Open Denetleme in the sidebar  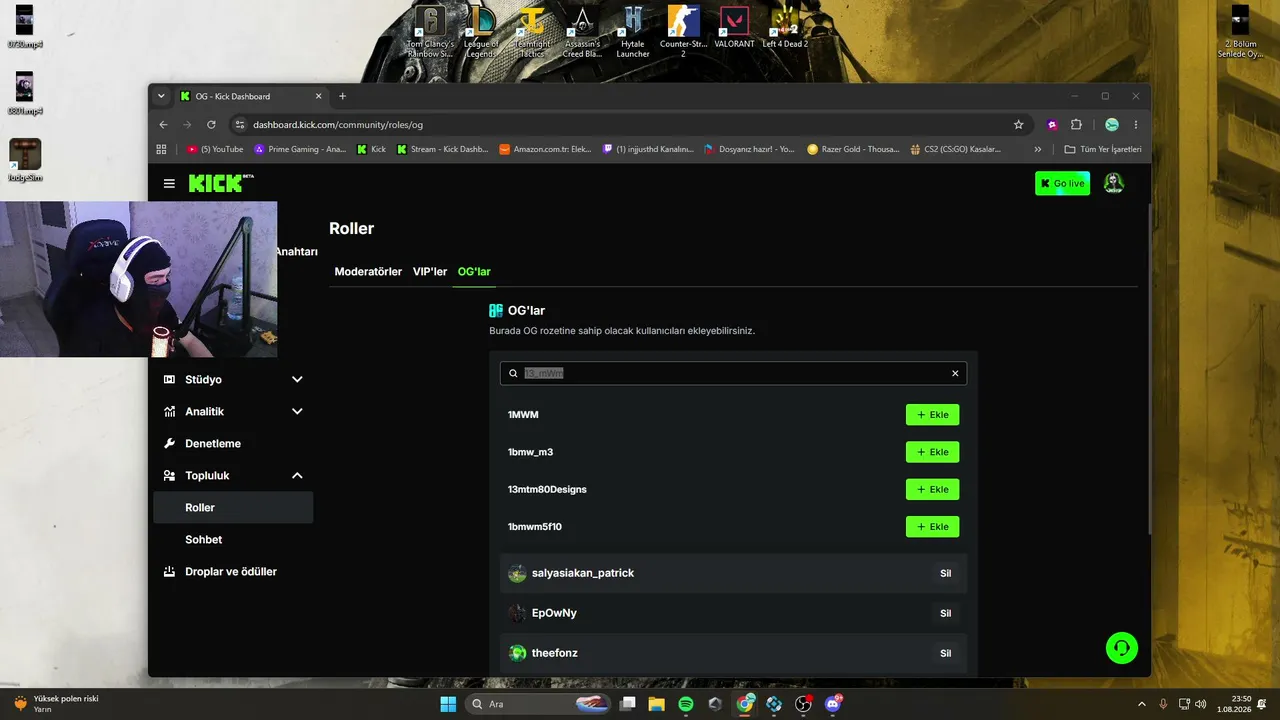coord(233,444)
